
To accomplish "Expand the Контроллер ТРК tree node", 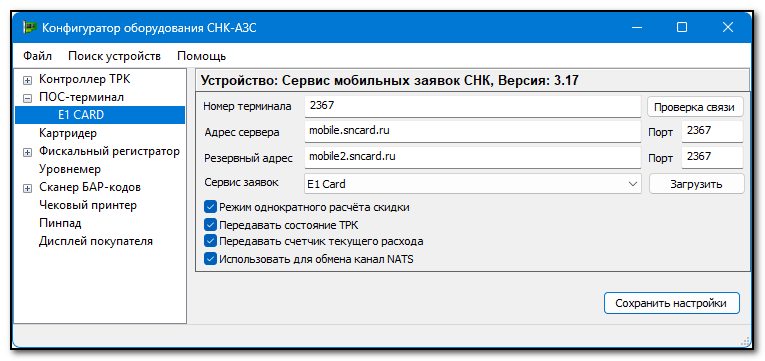I will [x=28, y=80].
